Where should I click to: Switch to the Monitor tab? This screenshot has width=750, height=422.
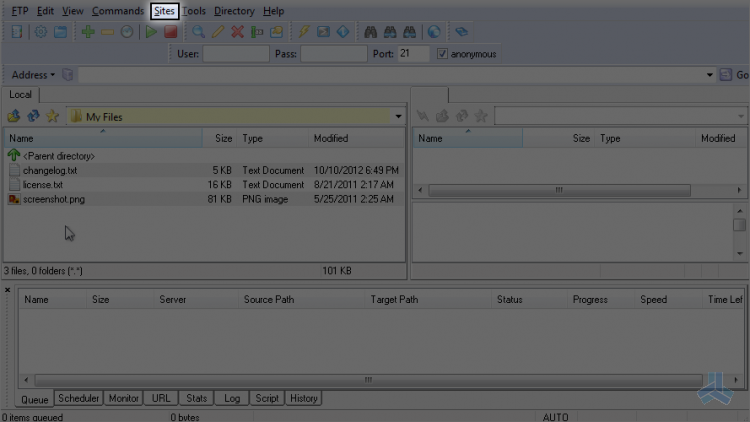(x=123, y=398)
